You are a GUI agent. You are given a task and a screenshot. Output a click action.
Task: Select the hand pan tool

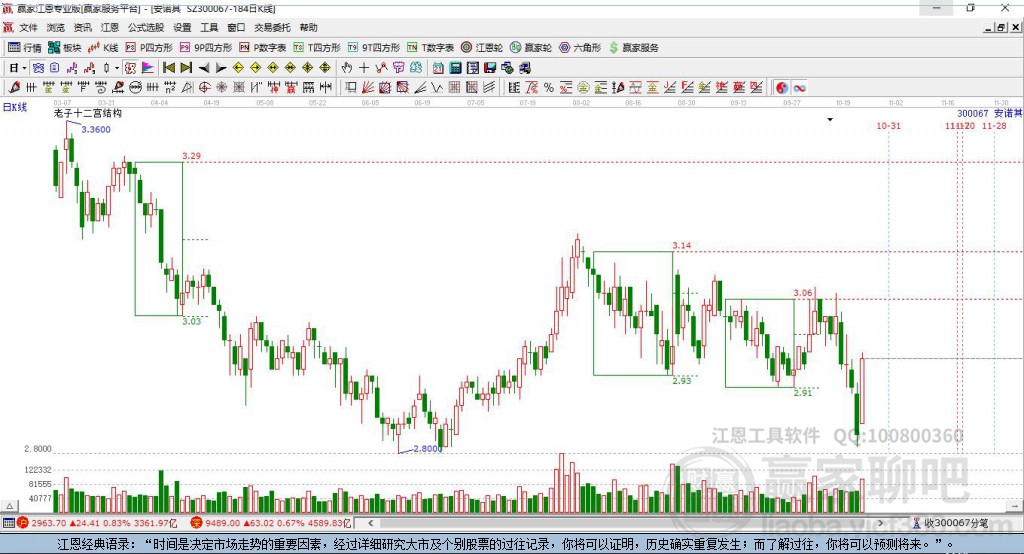tap(347, 68)
